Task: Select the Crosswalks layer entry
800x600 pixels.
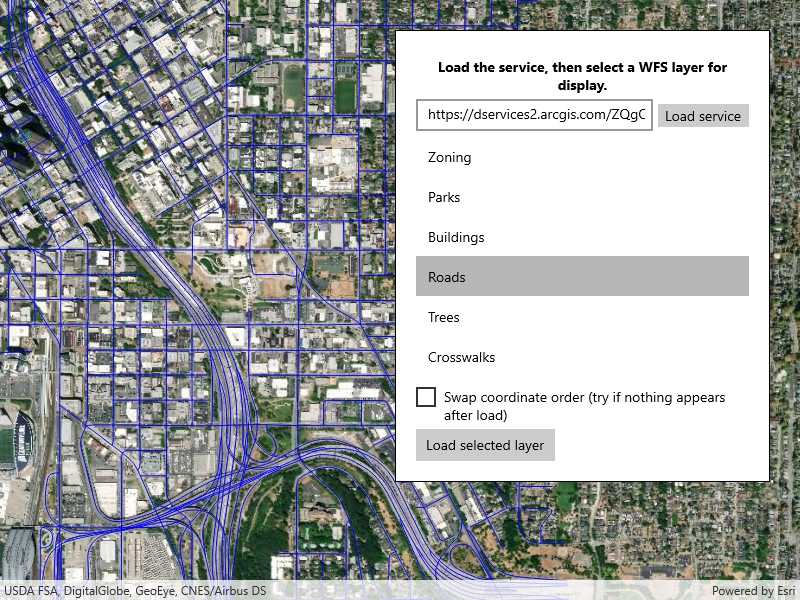Action: tap(582, 357)
